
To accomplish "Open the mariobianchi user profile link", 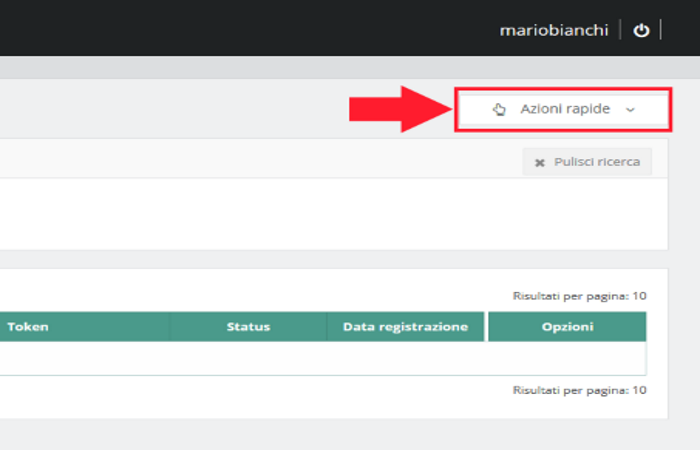I will (554, 30).
